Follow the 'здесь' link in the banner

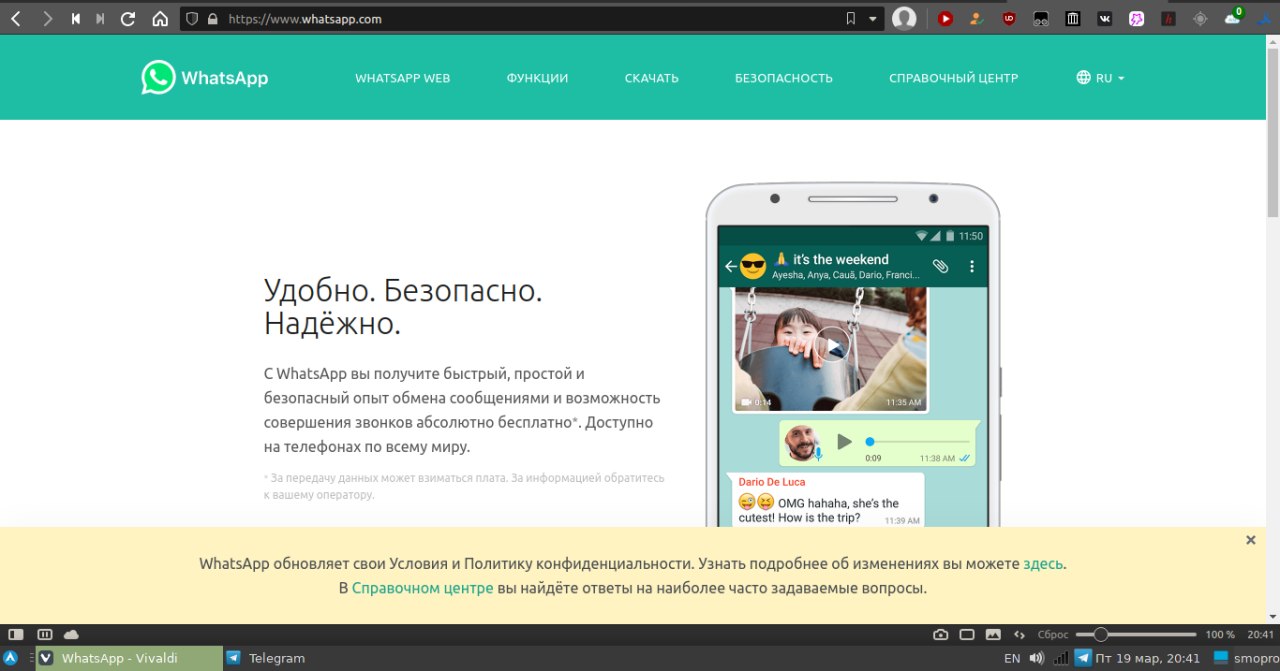point(1043,564)
